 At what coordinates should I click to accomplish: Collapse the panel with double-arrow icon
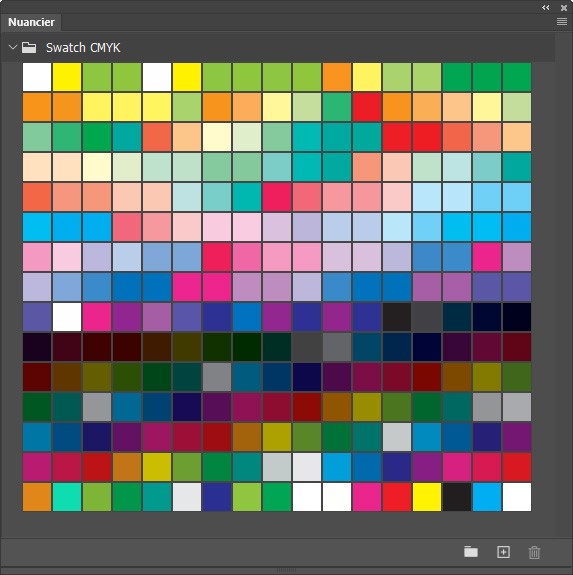(x=546, y=7)
